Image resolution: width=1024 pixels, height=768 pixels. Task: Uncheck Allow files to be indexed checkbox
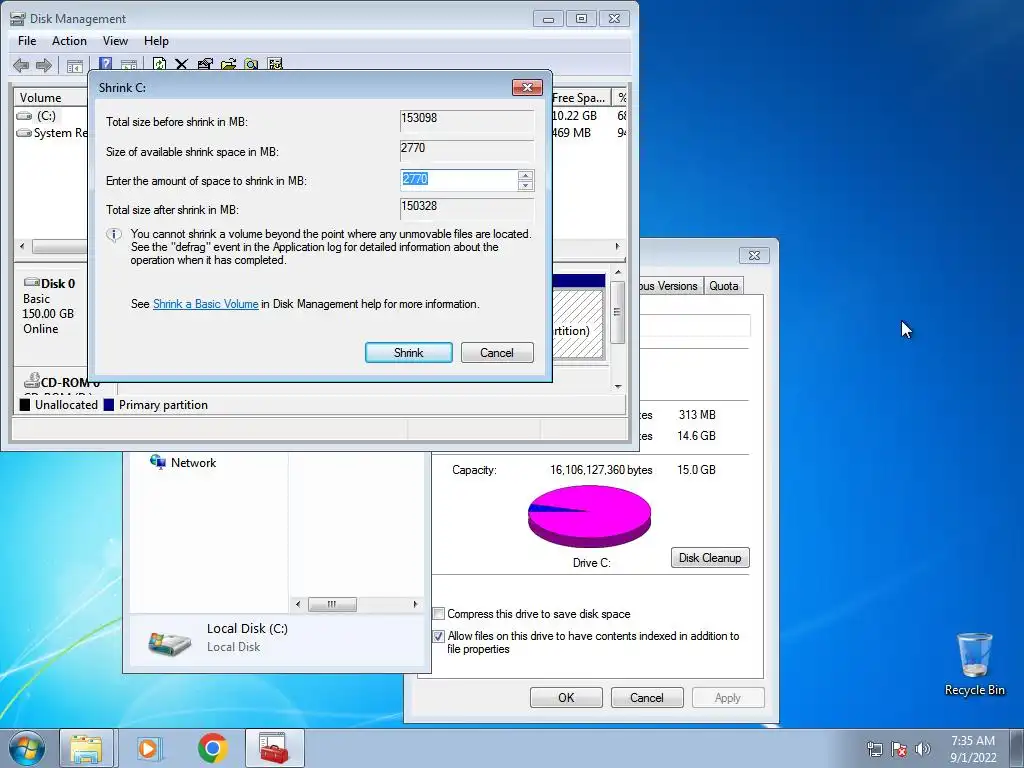(439, 635)
